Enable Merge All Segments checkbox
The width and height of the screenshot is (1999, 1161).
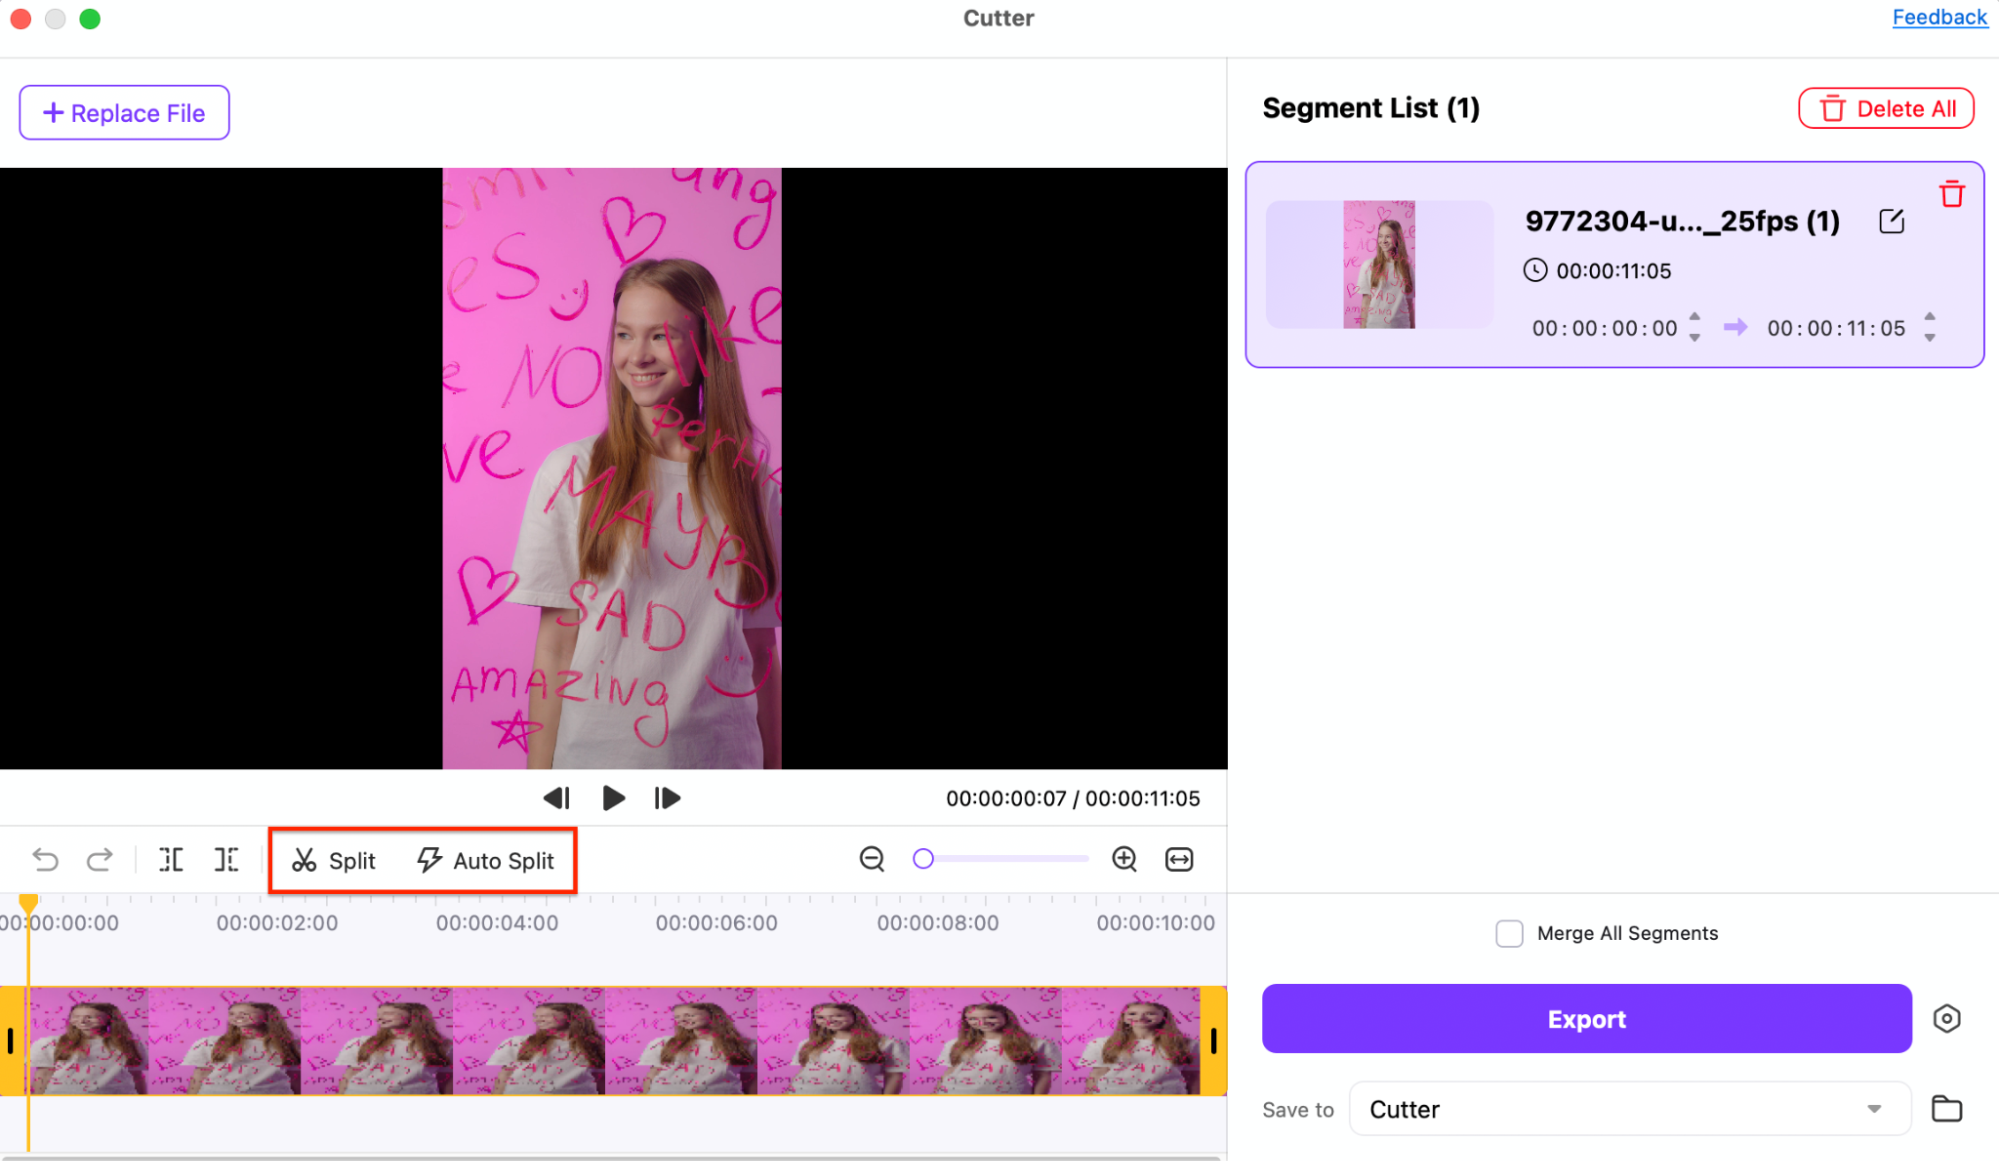coord(1509,933)
